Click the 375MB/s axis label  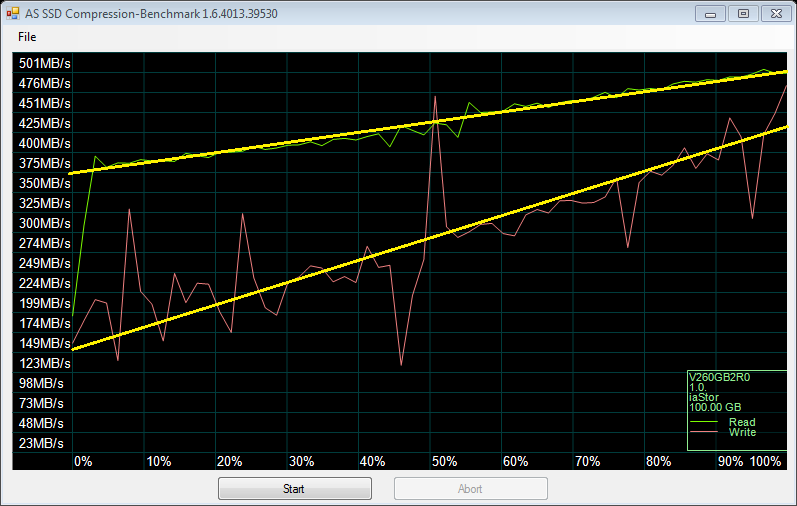point(45,163)
